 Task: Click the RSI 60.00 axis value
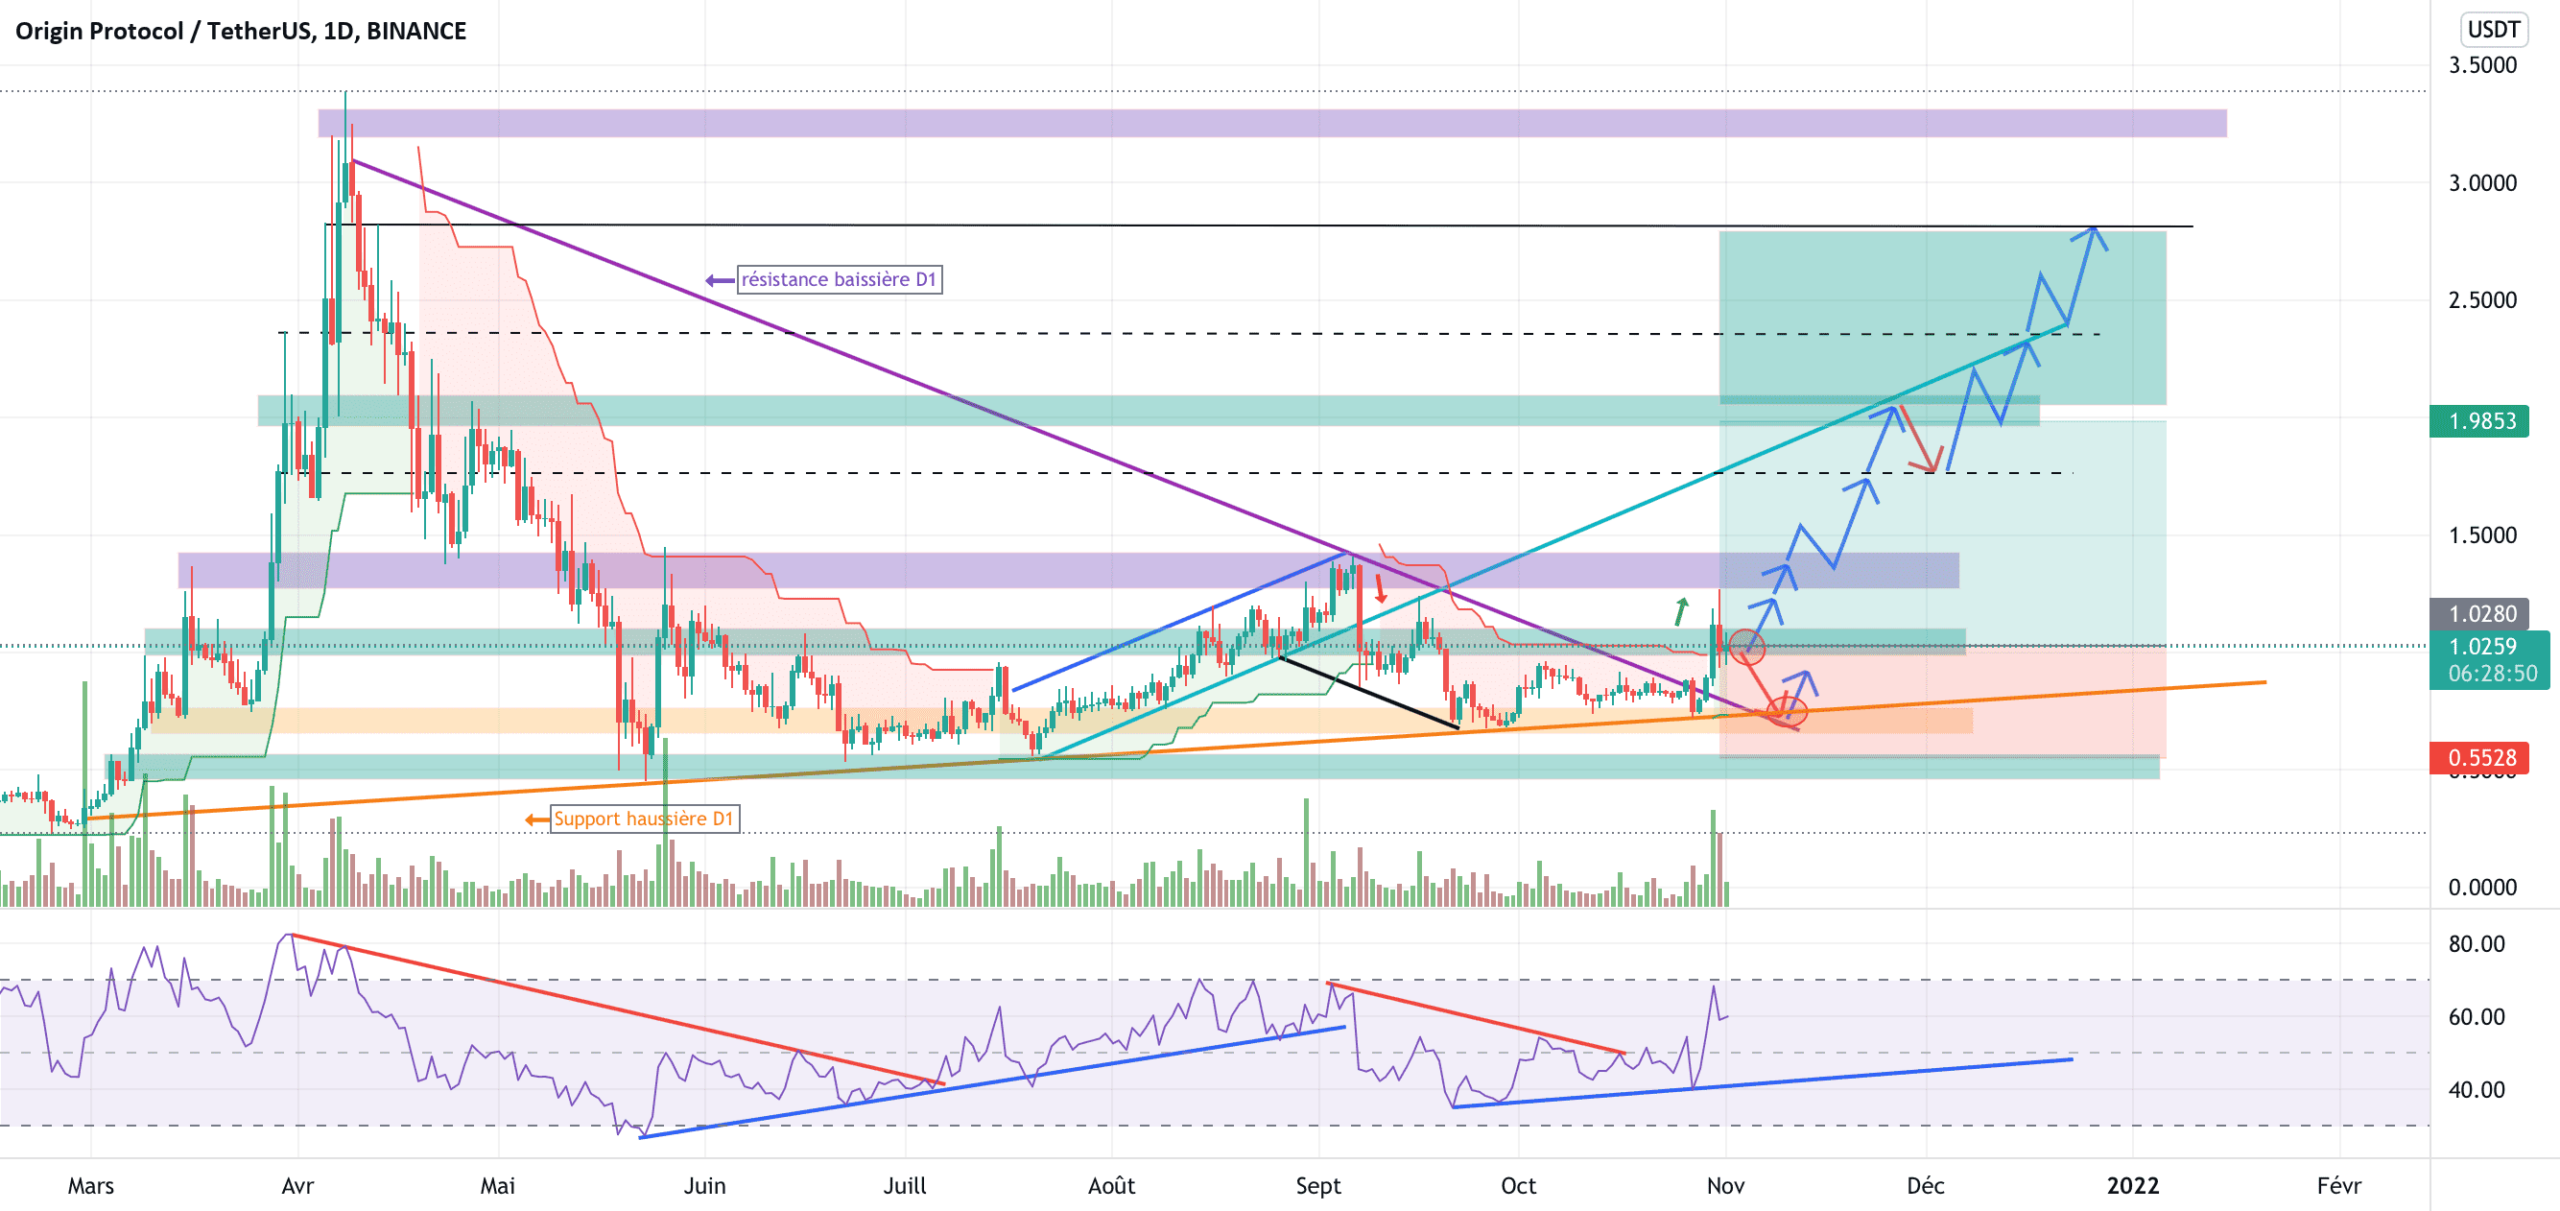click(2476, 1017)
